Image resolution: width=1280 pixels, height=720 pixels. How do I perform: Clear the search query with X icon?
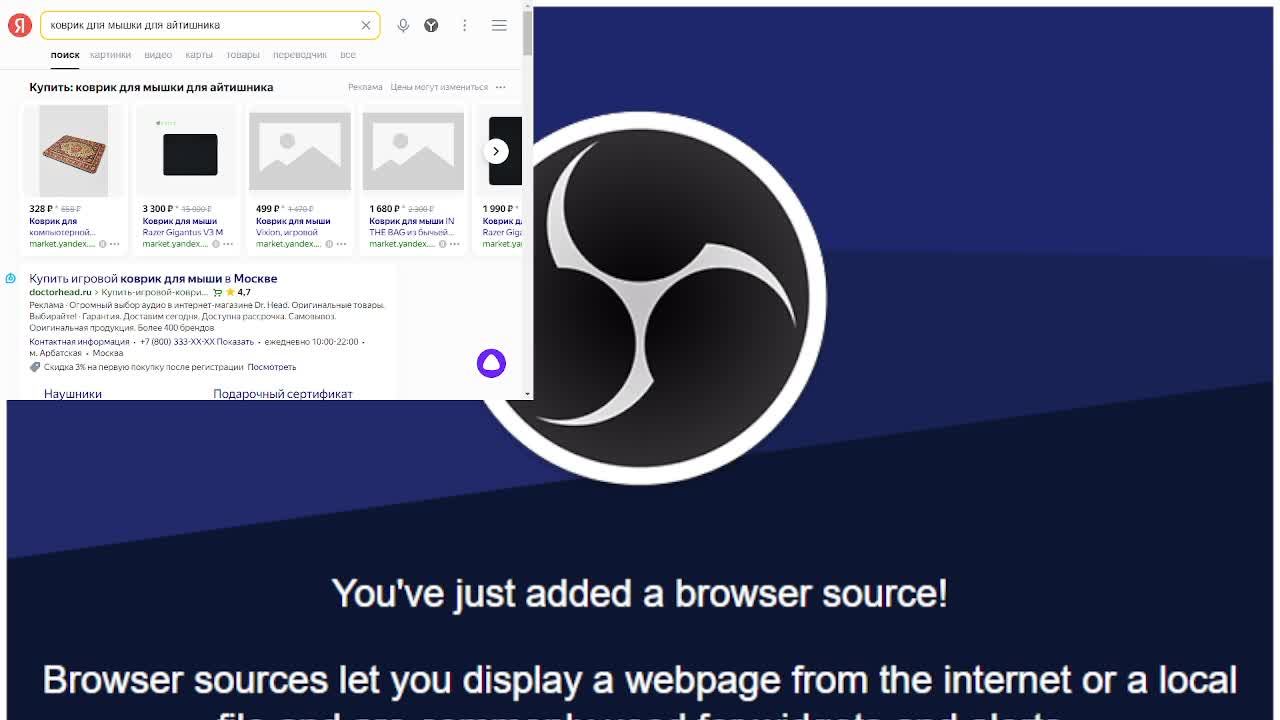pos(366,25)
